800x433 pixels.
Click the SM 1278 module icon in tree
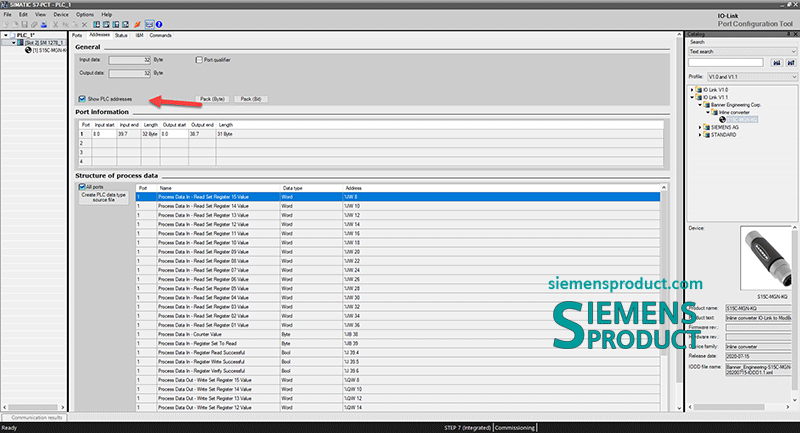[20, 43]
